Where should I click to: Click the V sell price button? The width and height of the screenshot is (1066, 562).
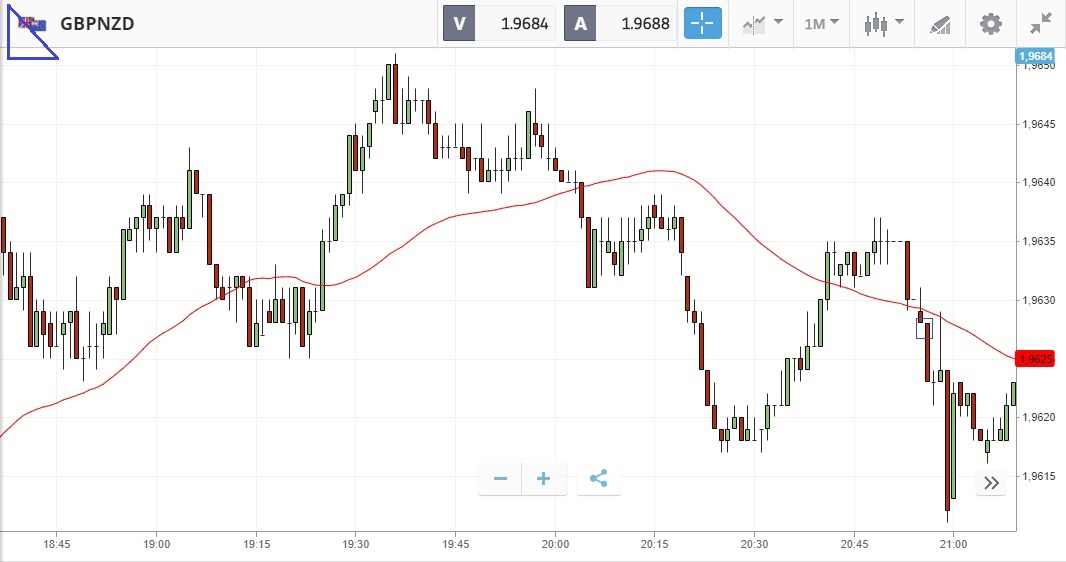click(500, 24)
